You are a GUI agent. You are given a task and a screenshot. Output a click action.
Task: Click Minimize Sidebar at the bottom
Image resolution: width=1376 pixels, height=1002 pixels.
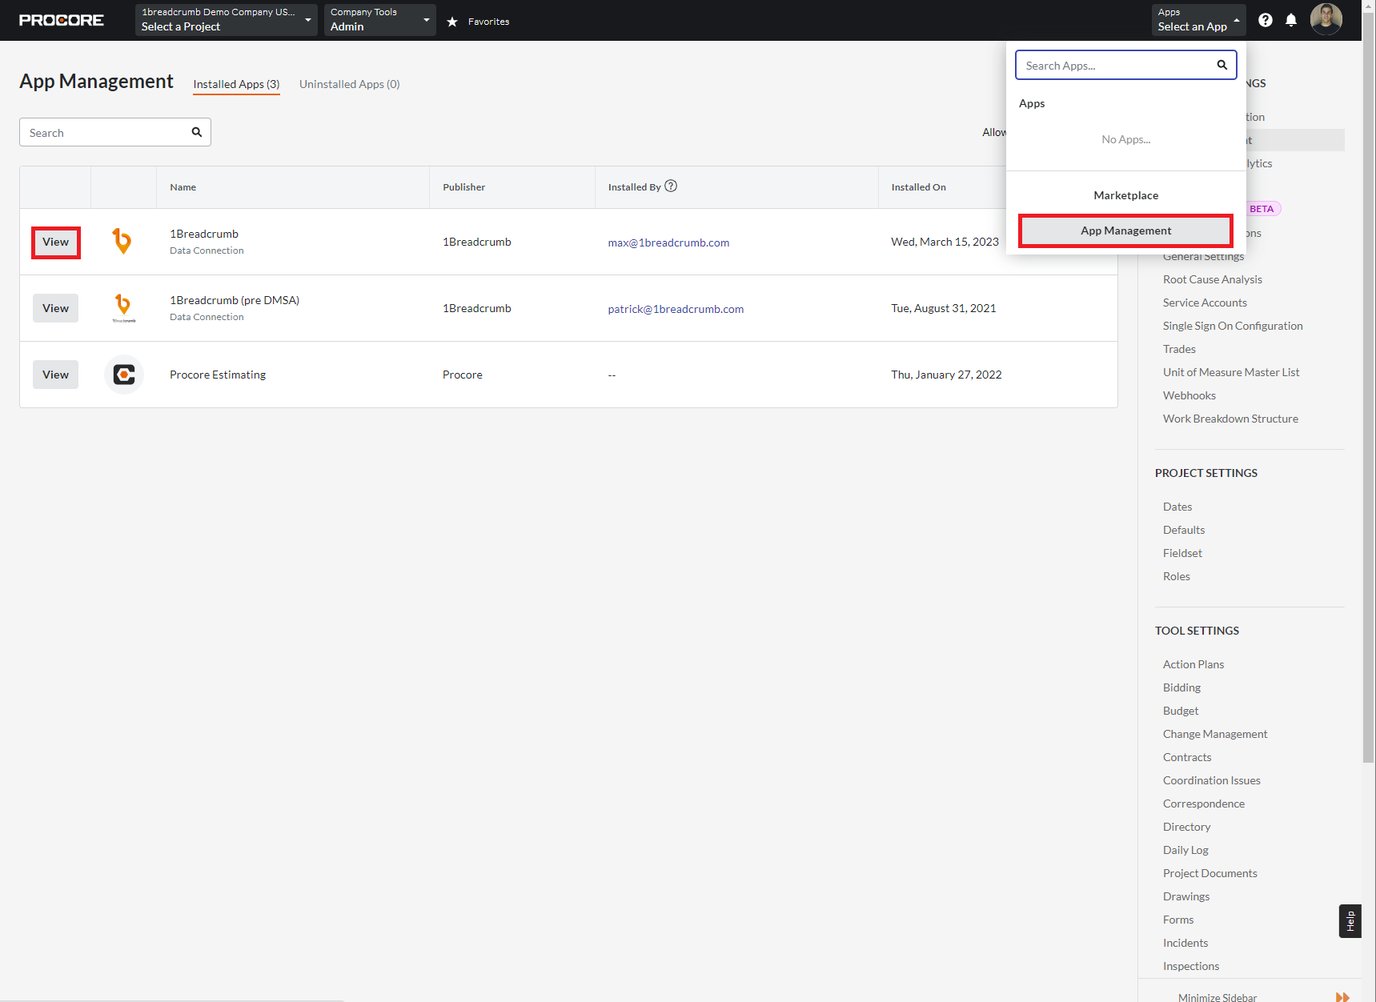tap(1217, 996)
